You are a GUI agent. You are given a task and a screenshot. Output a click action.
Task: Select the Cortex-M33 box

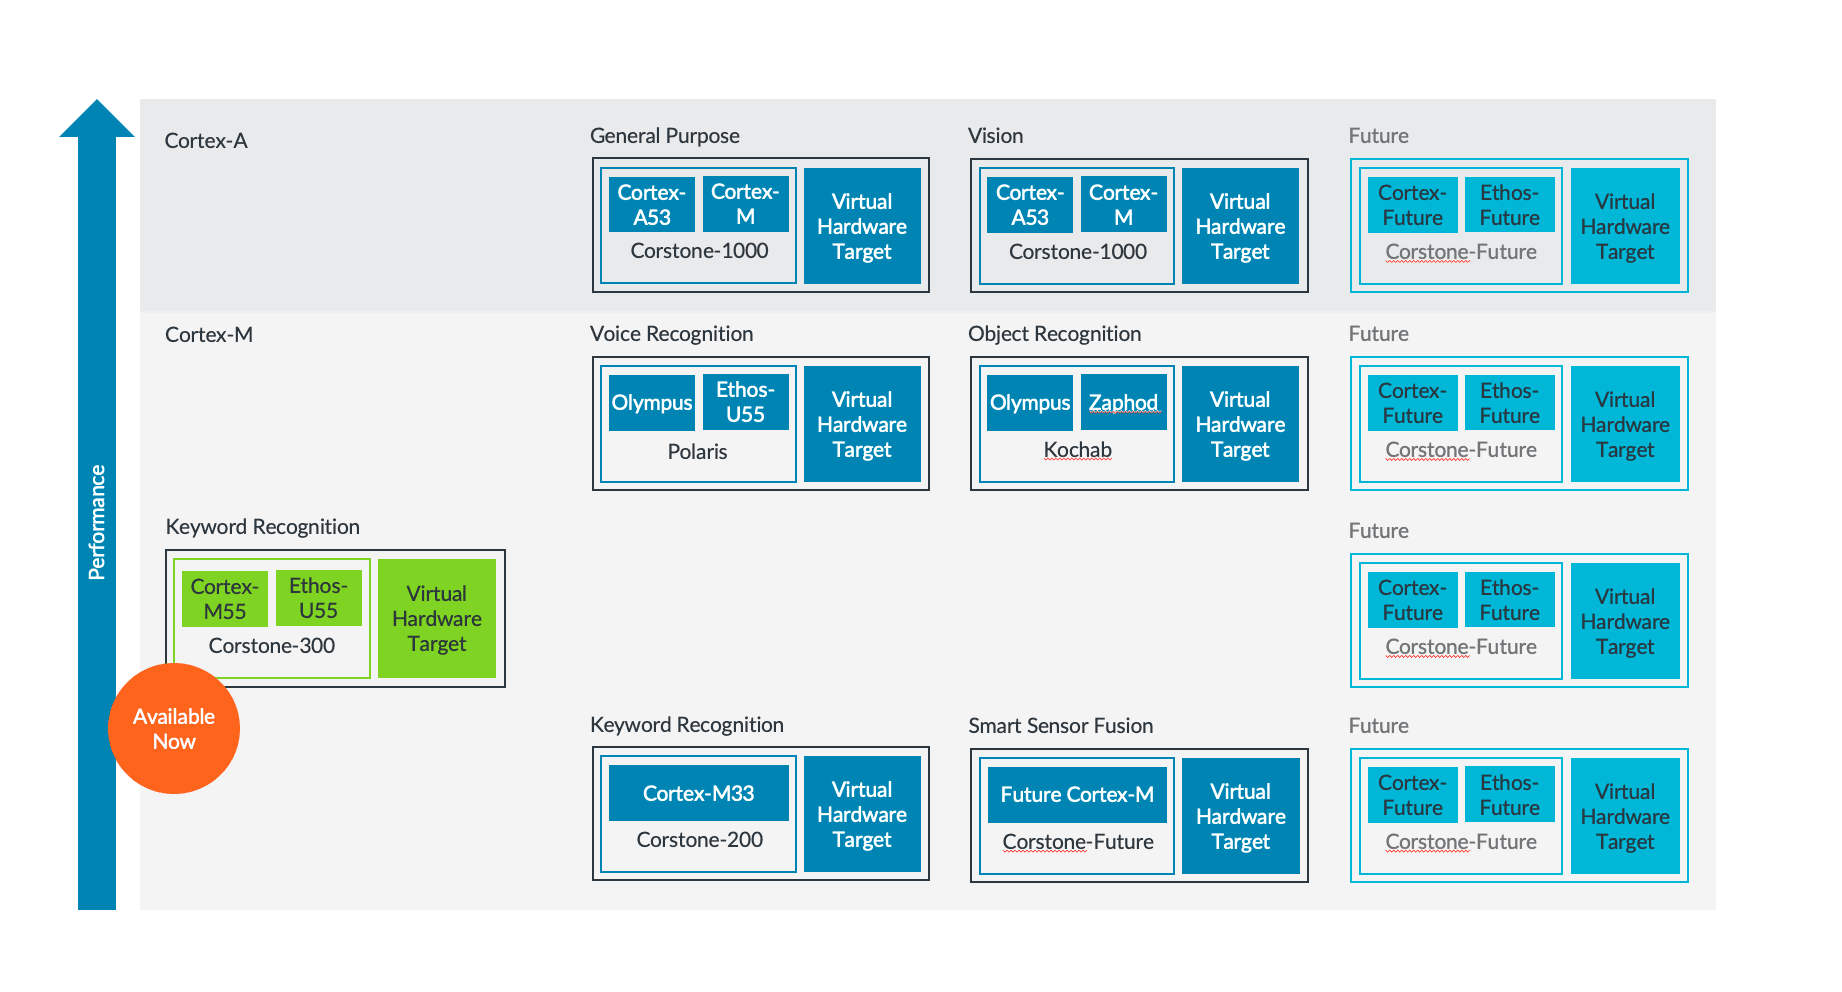(698, 794)
